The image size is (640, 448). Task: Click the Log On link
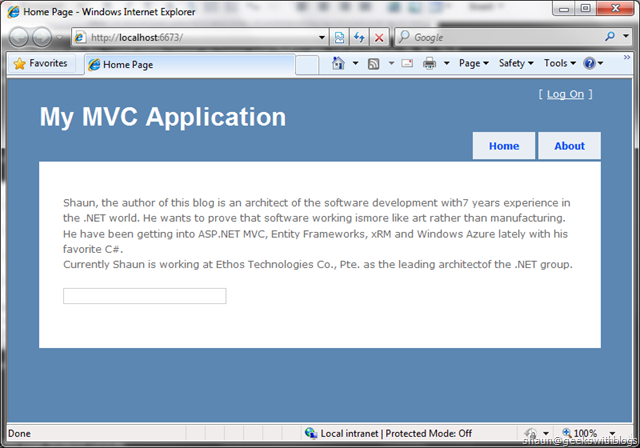coord(565,94)
